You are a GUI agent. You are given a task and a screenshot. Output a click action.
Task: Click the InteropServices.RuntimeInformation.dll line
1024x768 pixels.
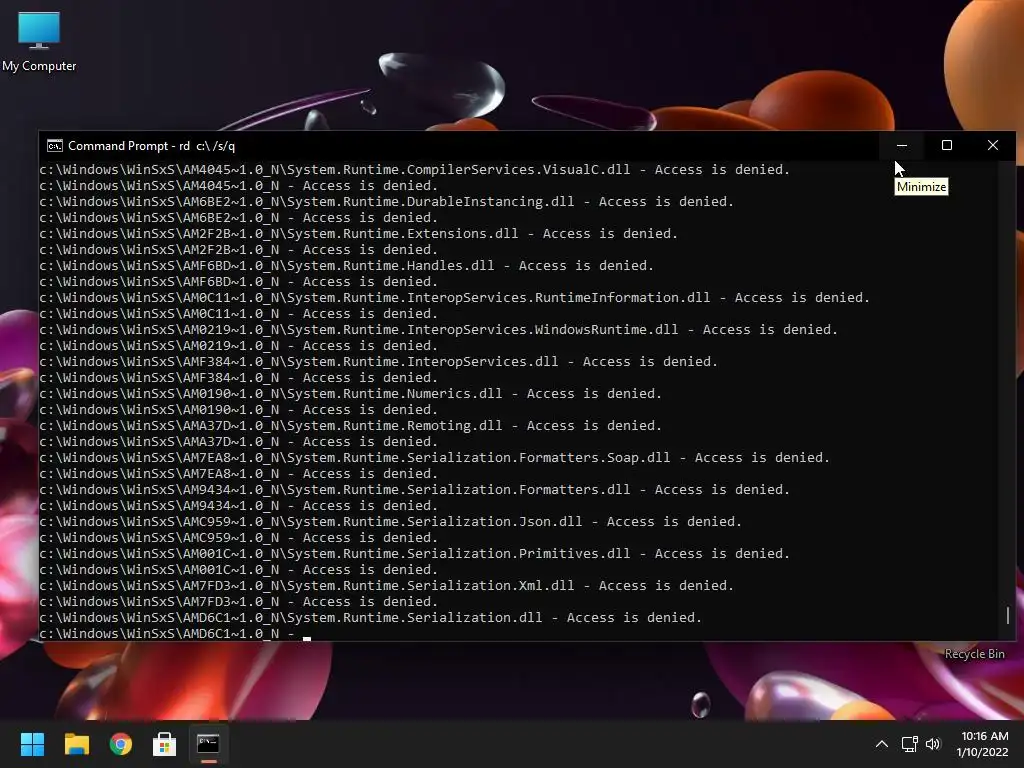pyautogui.click(x=455, y=298)
